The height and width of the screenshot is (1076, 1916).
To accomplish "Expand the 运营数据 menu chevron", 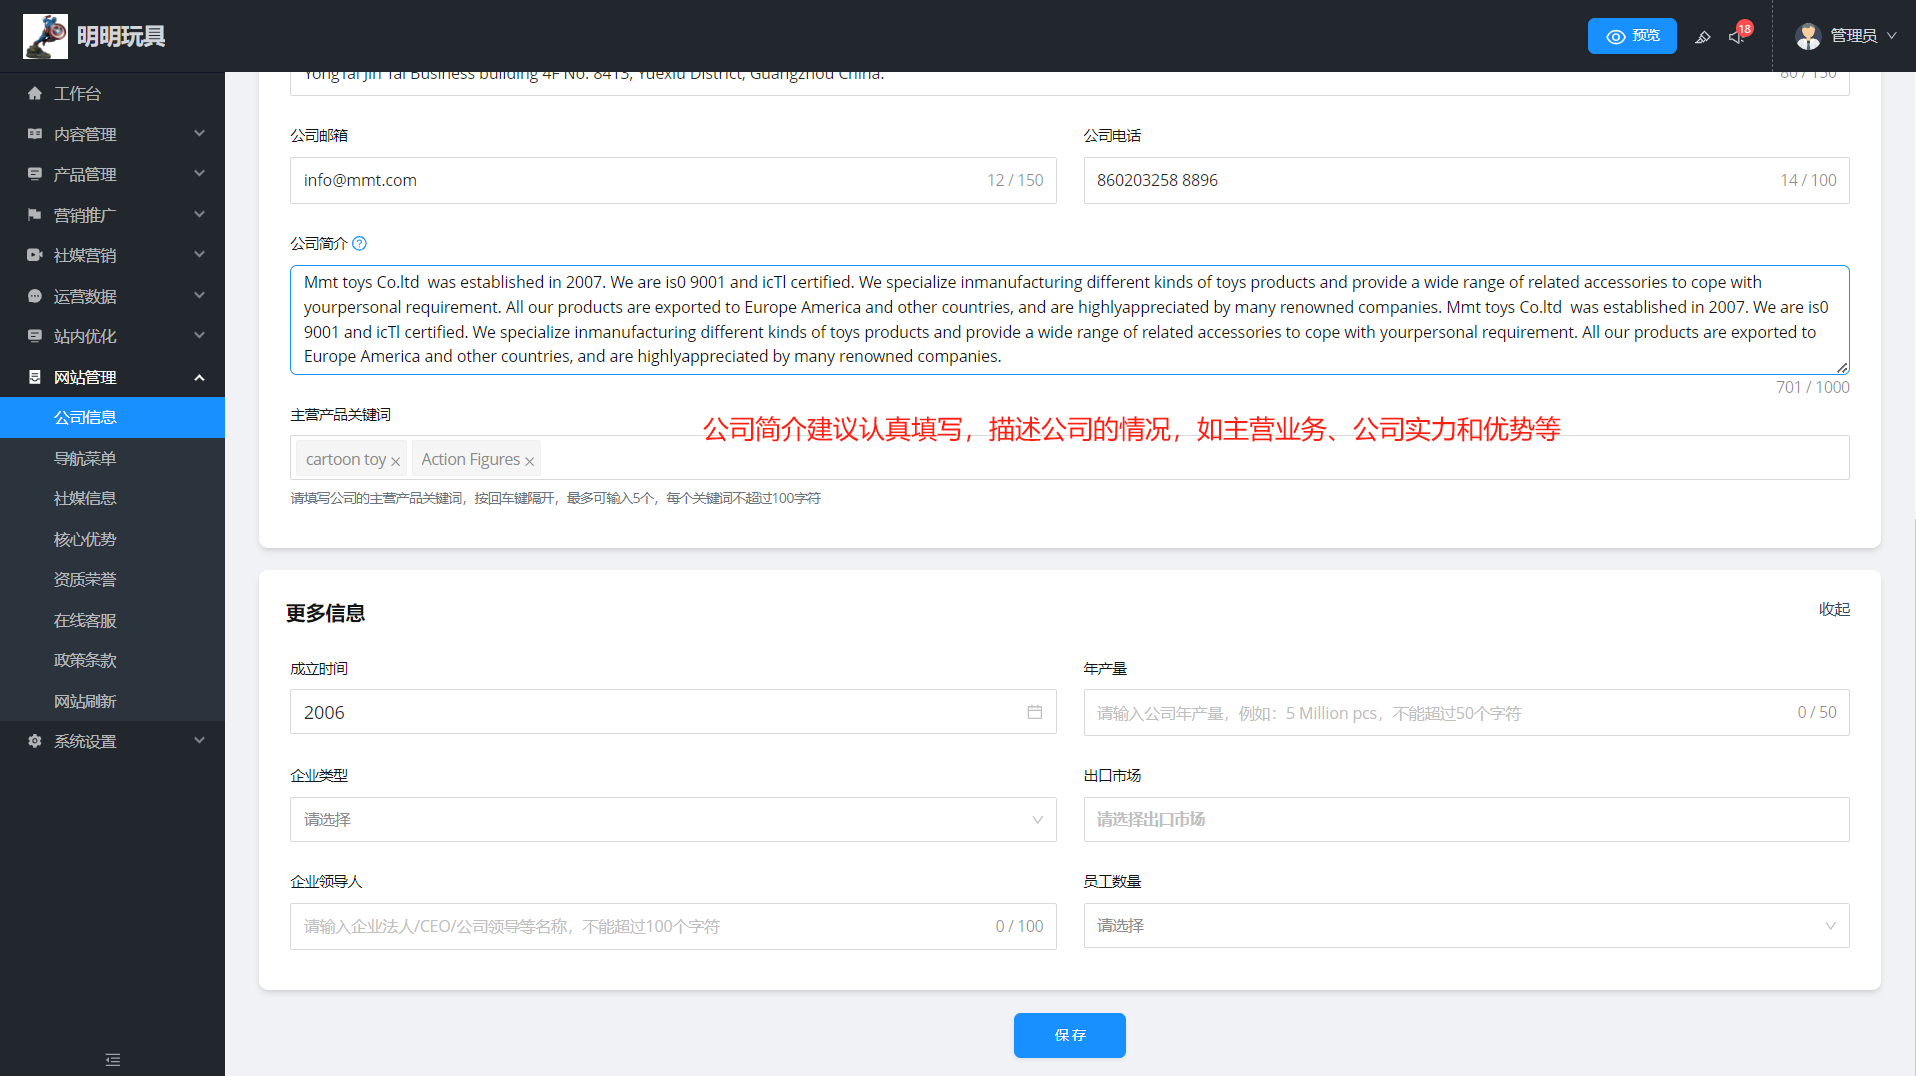I will (199, 295).
